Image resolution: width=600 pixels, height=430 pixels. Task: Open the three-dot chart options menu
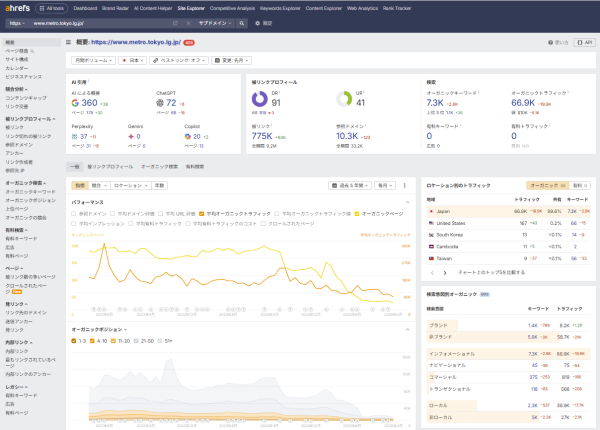point(406,185)
